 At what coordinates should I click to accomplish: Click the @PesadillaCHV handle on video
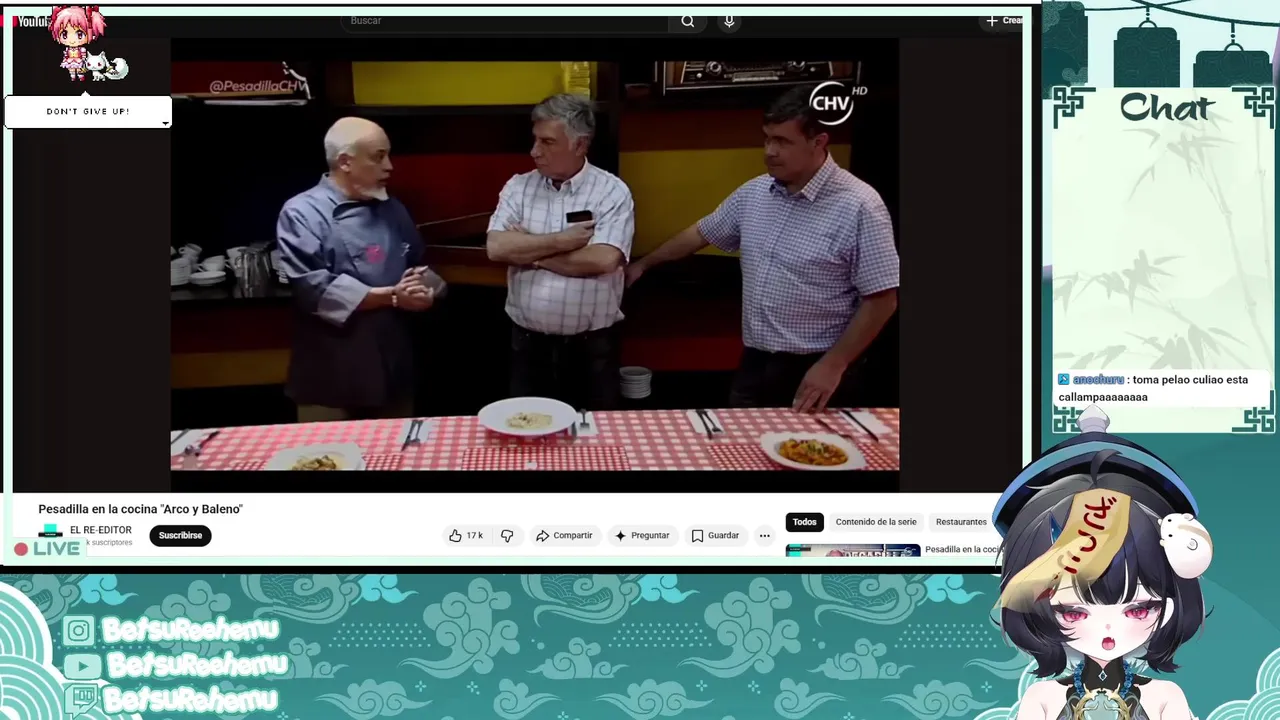coord(258,87)
